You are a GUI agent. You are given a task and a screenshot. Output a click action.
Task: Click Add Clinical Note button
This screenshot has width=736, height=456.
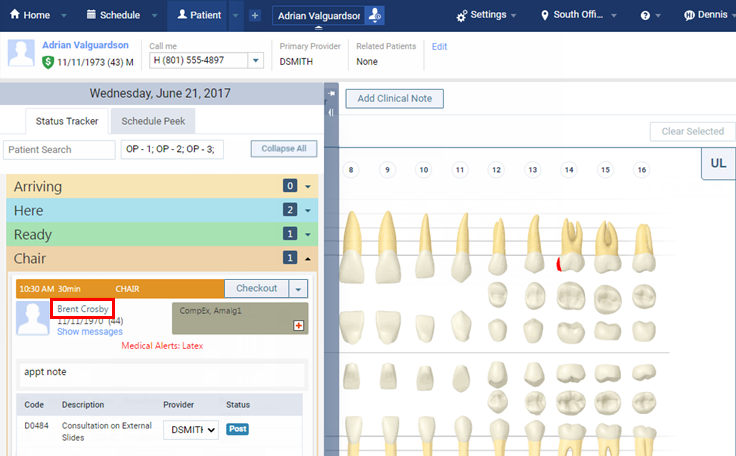394,99
